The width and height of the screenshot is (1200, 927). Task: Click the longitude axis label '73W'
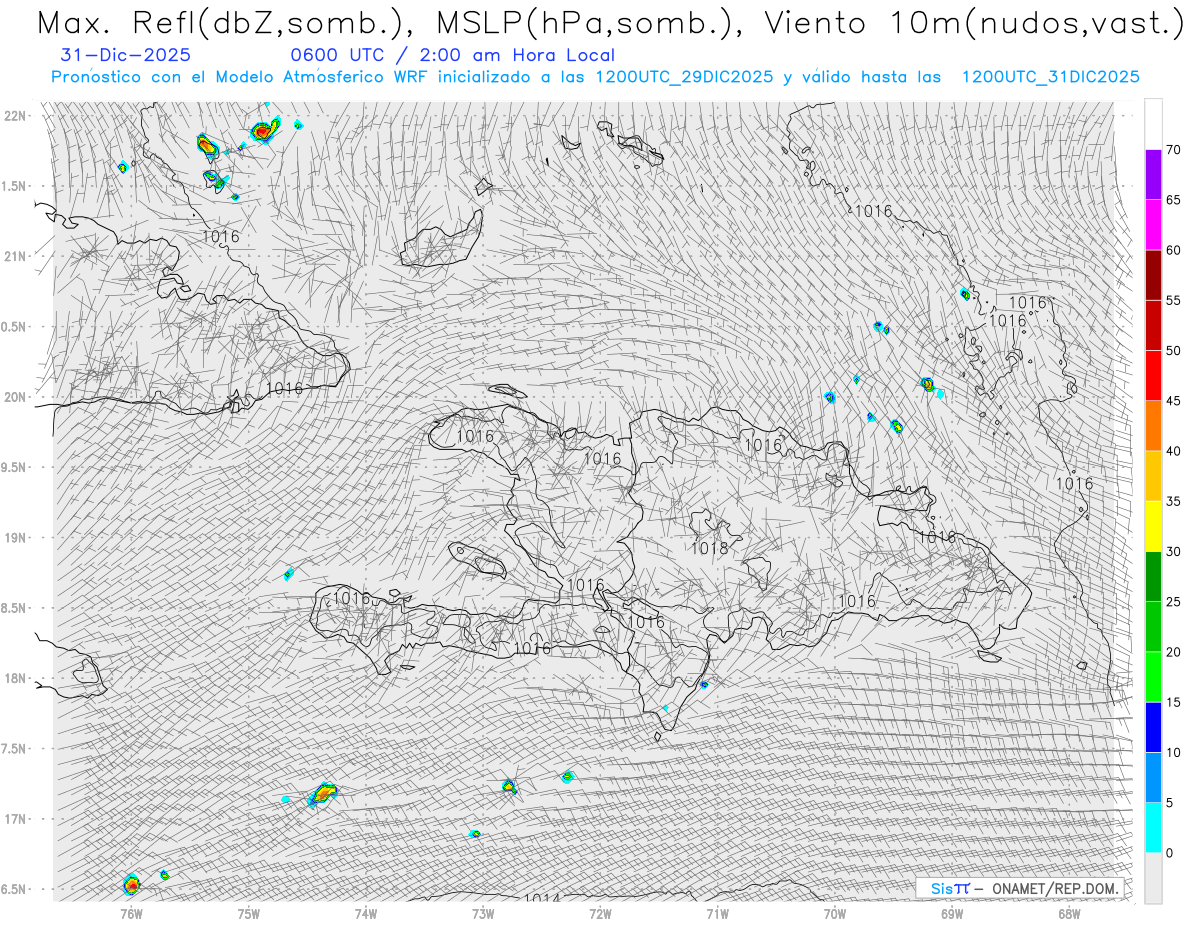pyautogui.click(x=483, y=914)
